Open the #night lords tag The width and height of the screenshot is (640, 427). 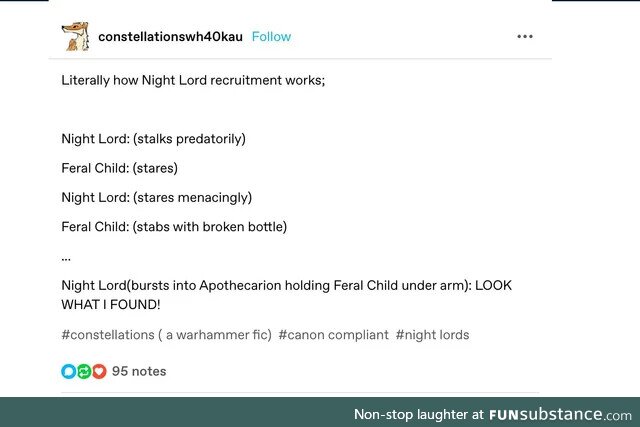point(433,335)
